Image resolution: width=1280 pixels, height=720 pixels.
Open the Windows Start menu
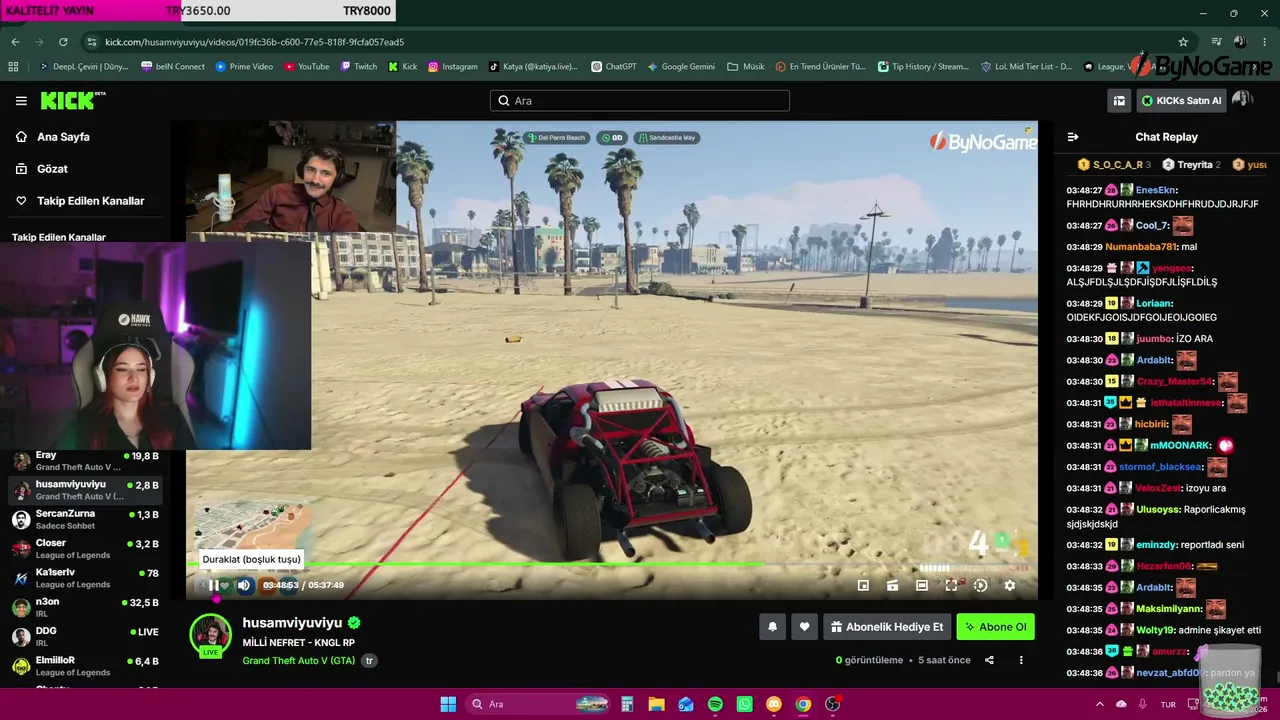click(448, 704)
